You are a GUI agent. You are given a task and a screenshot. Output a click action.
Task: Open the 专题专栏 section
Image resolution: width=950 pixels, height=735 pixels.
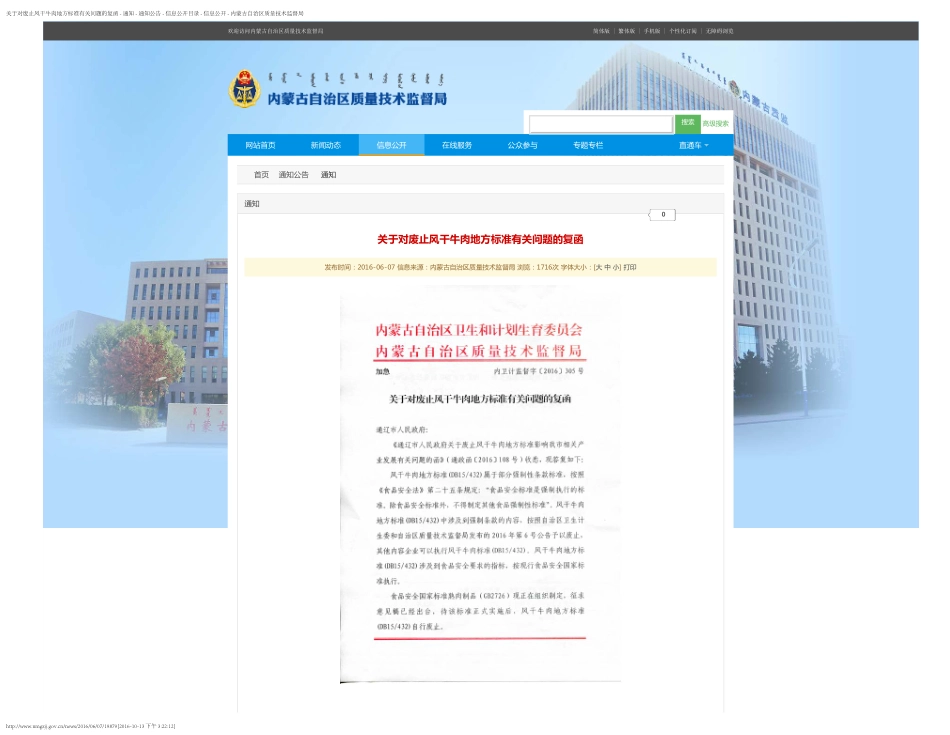pos(587,144)
